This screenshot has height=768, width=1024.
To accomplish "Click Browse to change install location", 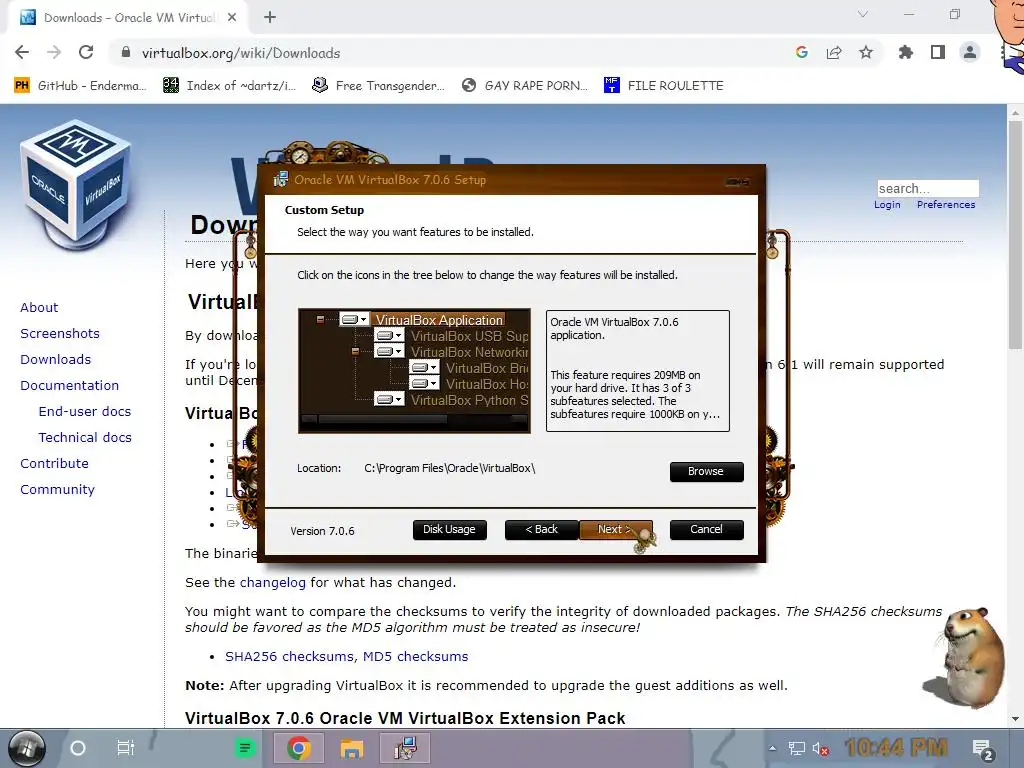I will pyautogui.click(x=706, y=472).
